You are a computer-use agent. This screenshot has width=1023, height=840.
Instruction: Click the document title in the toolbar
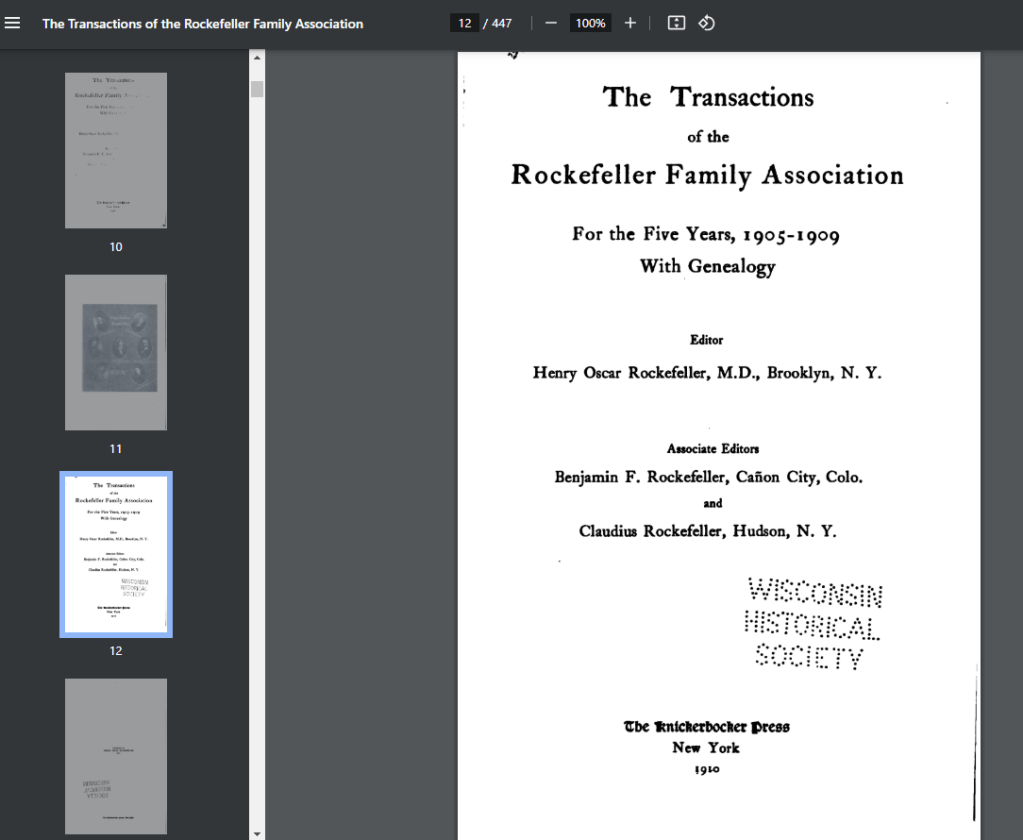click(202, 23)
